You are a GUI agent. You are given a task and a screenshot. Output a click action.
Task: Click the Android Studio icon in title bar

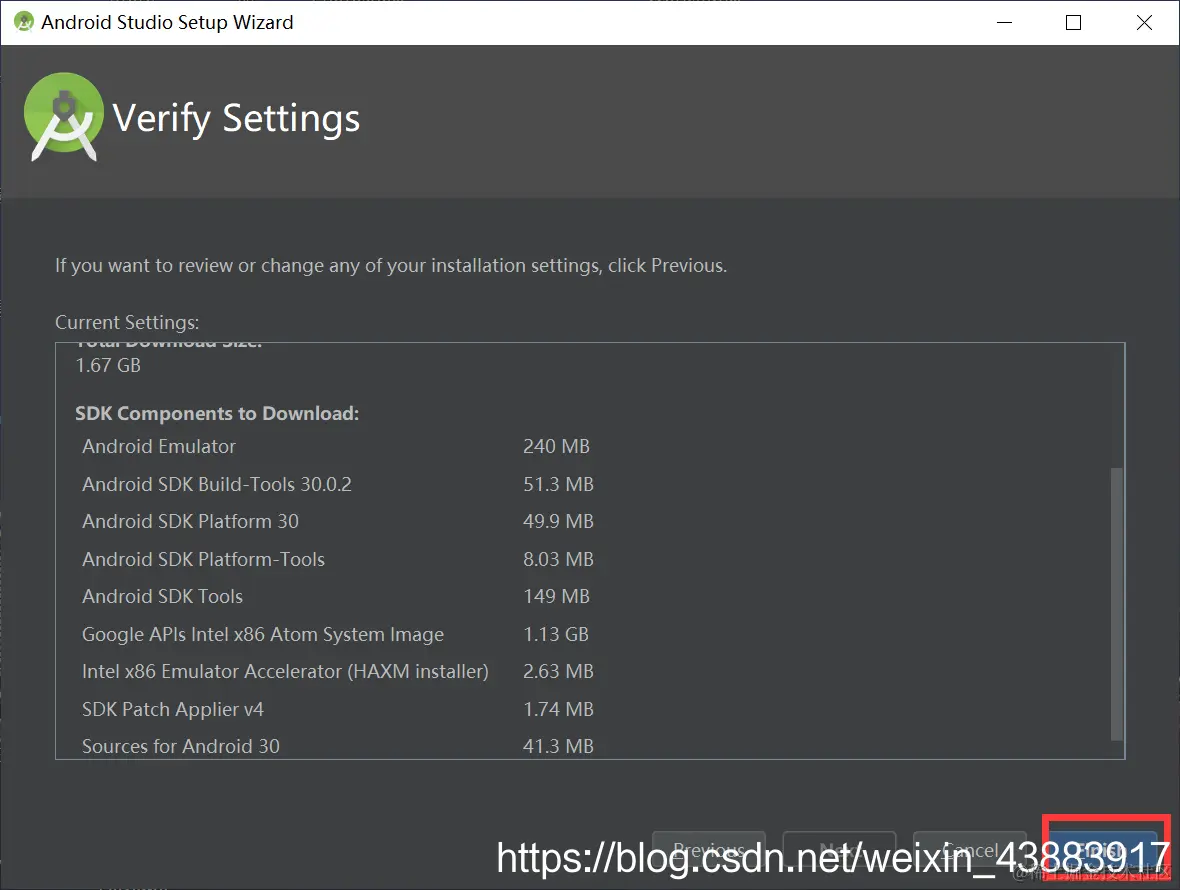(x=24, y=22)
